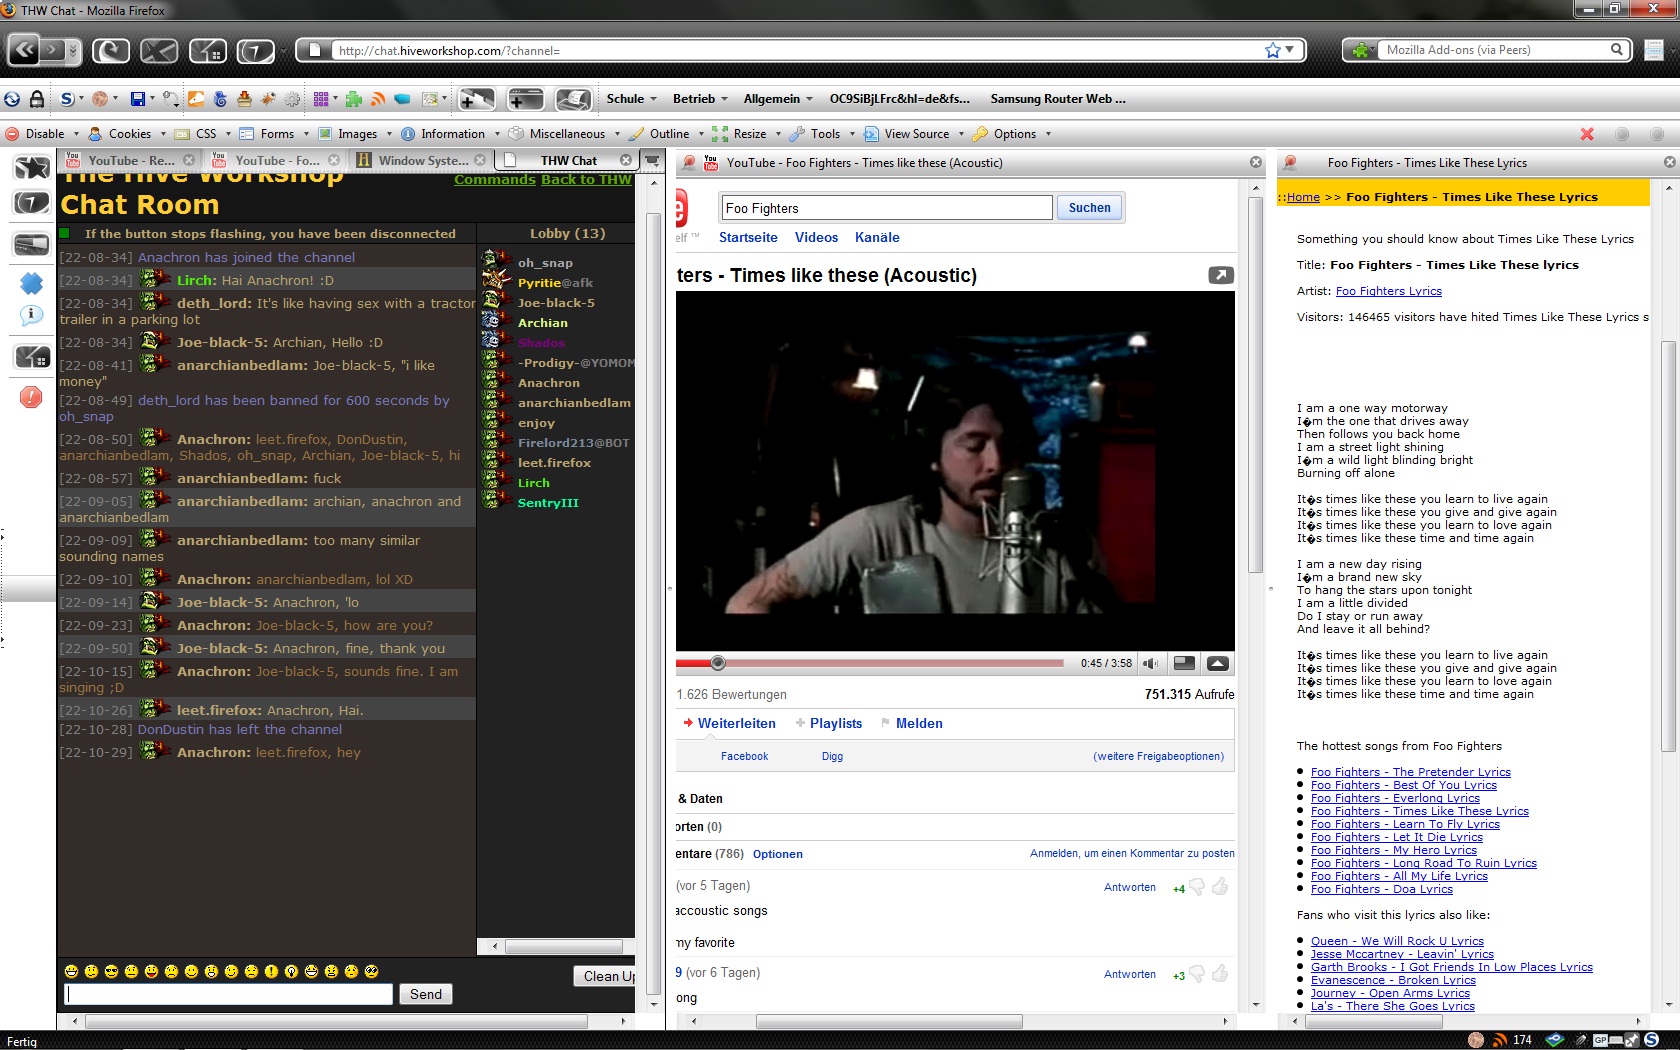The width and height of the screenshot is (1680, 1050).
Task: Click the orange RSS feed toolbar icon
Action: pyautogui.click(x=378, y=99)
